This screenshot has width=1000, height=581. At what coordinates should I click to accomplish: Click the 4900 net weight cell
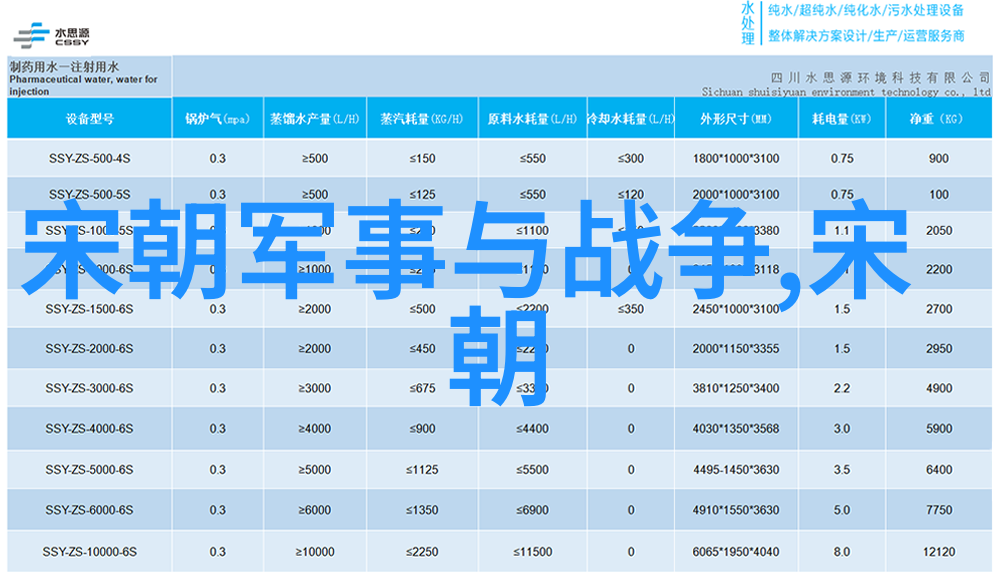click(x=939, y=388)
